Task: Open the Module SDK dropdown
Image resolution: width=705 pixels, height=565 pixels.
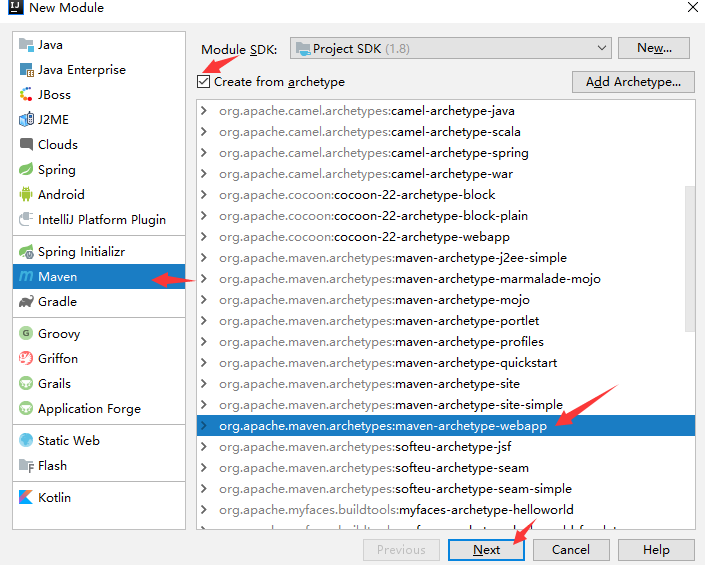Action: click(x=451, y=48)
